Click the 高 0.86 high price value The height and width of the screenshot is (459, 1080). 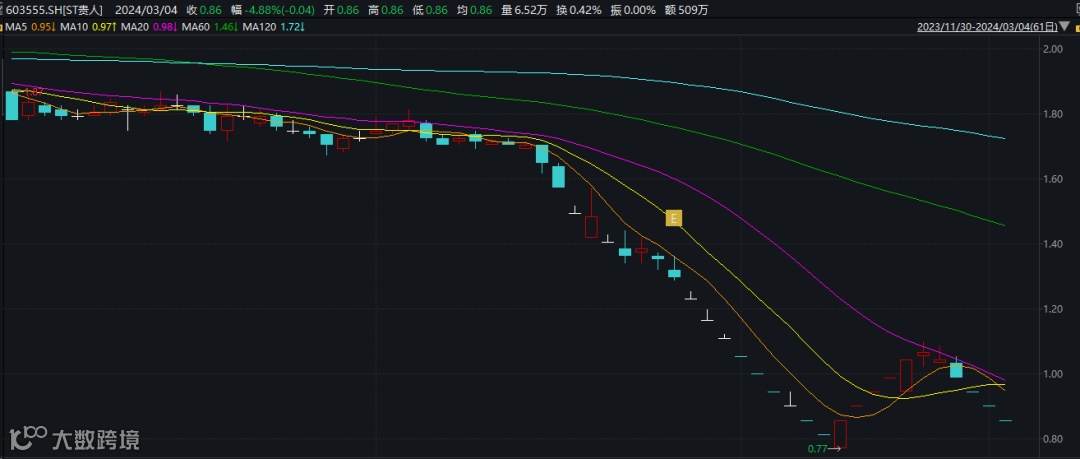point(385,10)
